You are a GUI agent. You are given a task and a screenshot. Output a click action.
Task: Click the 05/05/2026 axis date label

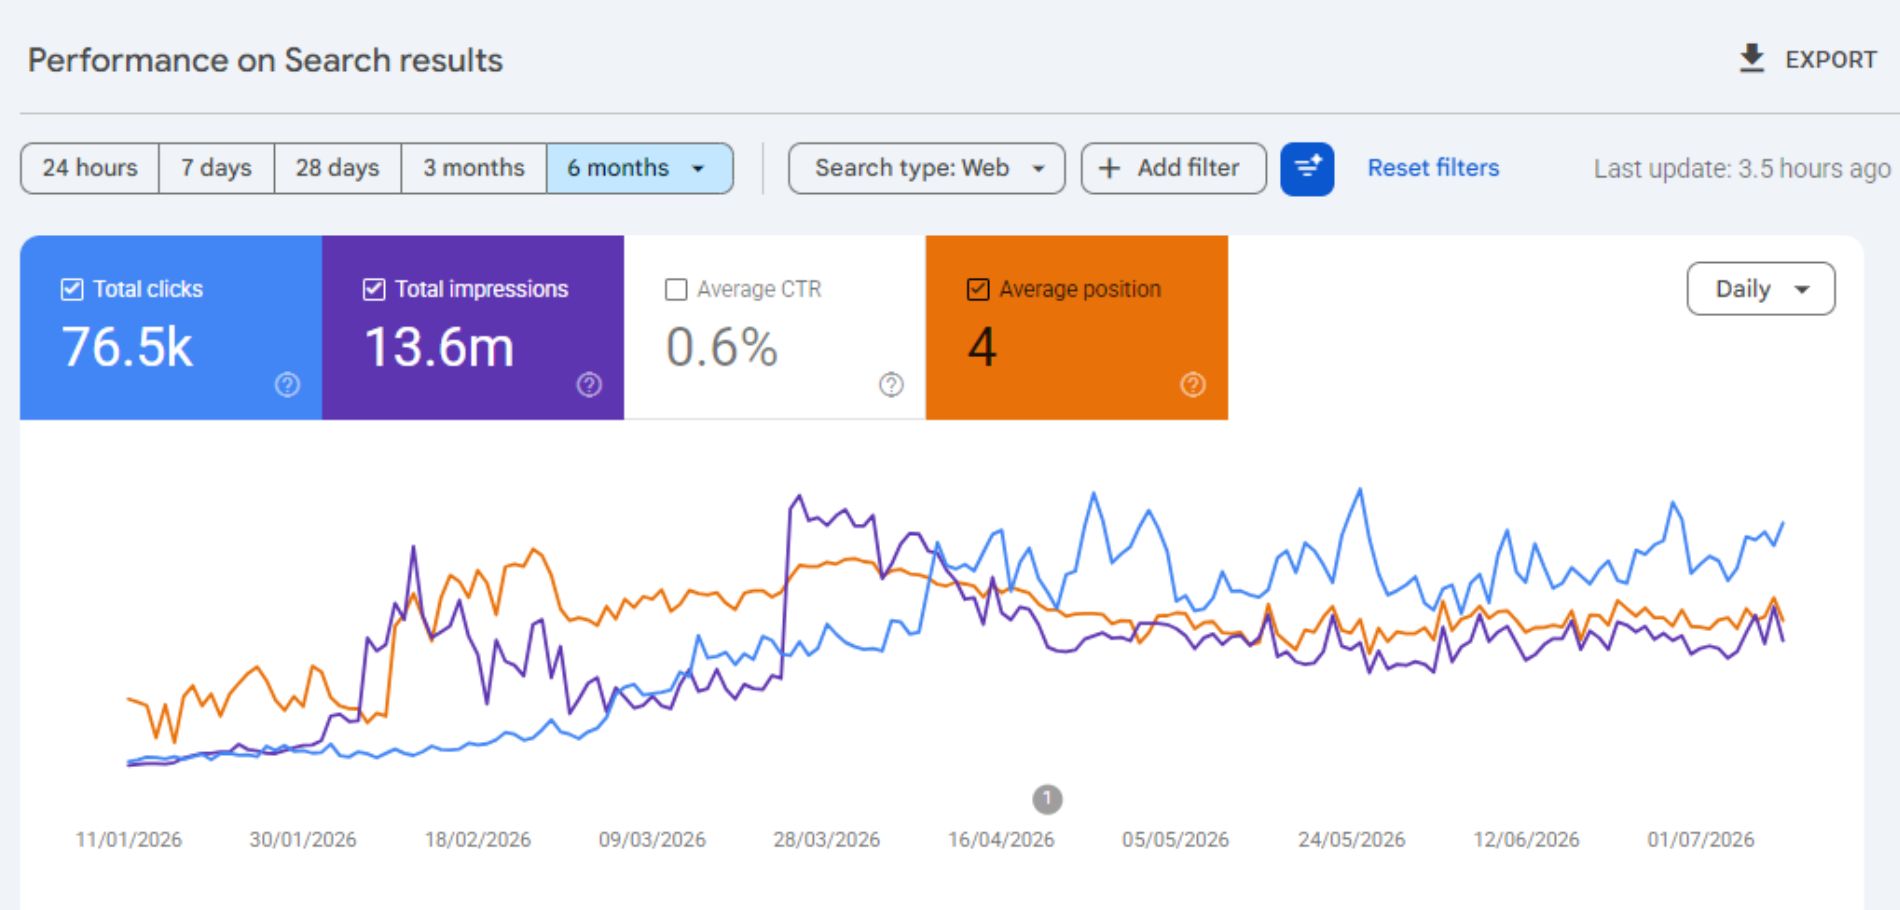click(x=1175, y=839)
